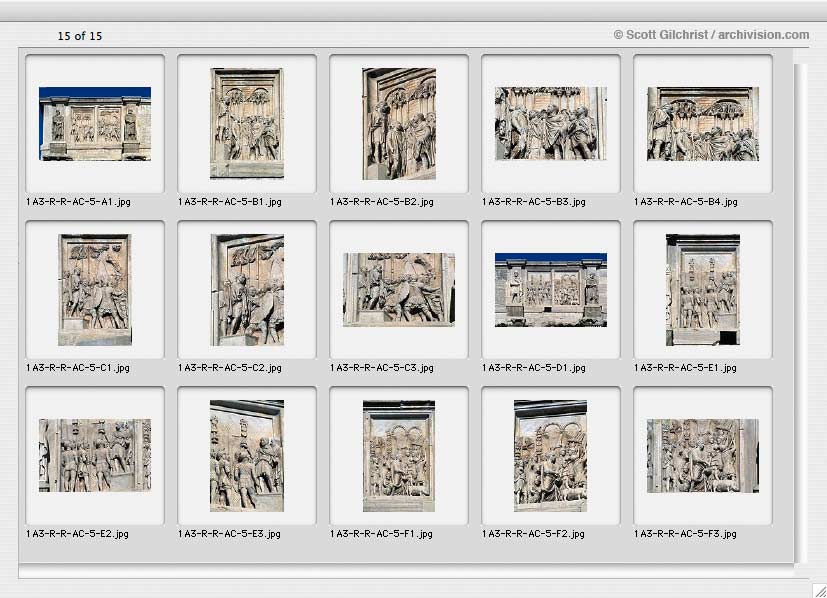View thumbnail 1A3-R-R-AC-5-C3.jpg
The image size is (827, 598).
(399, 290)
